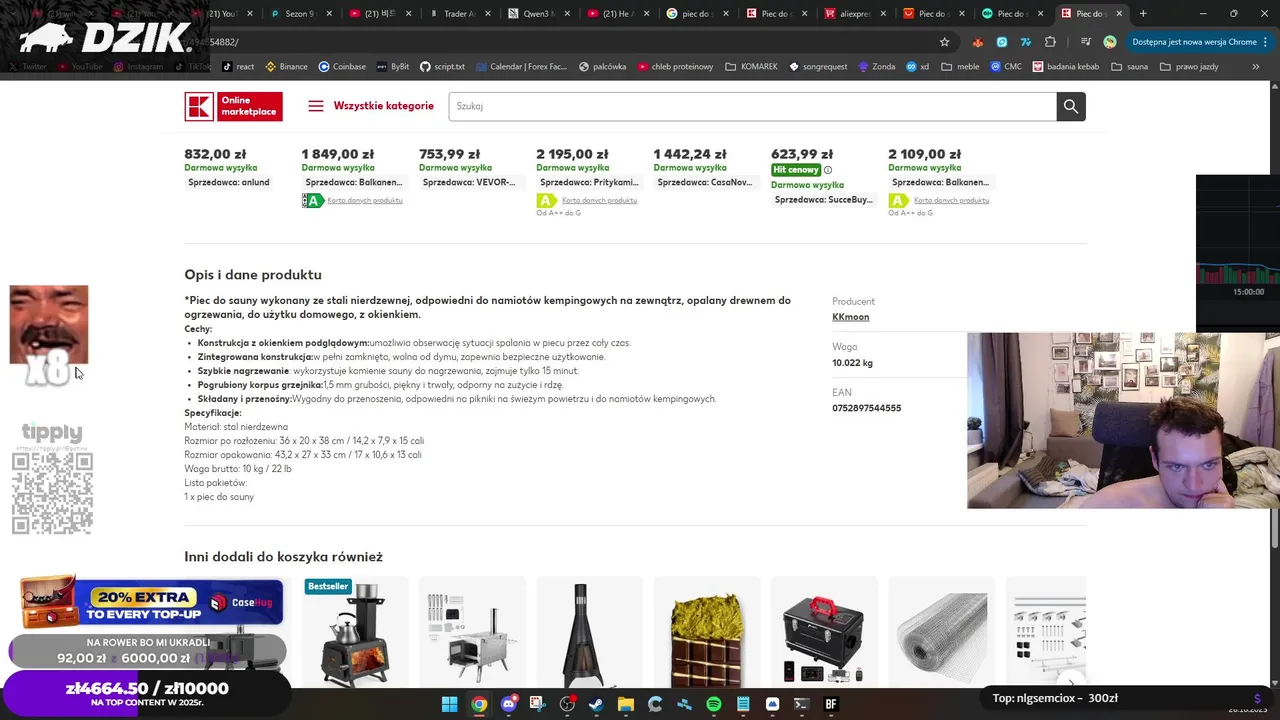
Task: Open the songrequest bookmark
Action: coord(818,67)
